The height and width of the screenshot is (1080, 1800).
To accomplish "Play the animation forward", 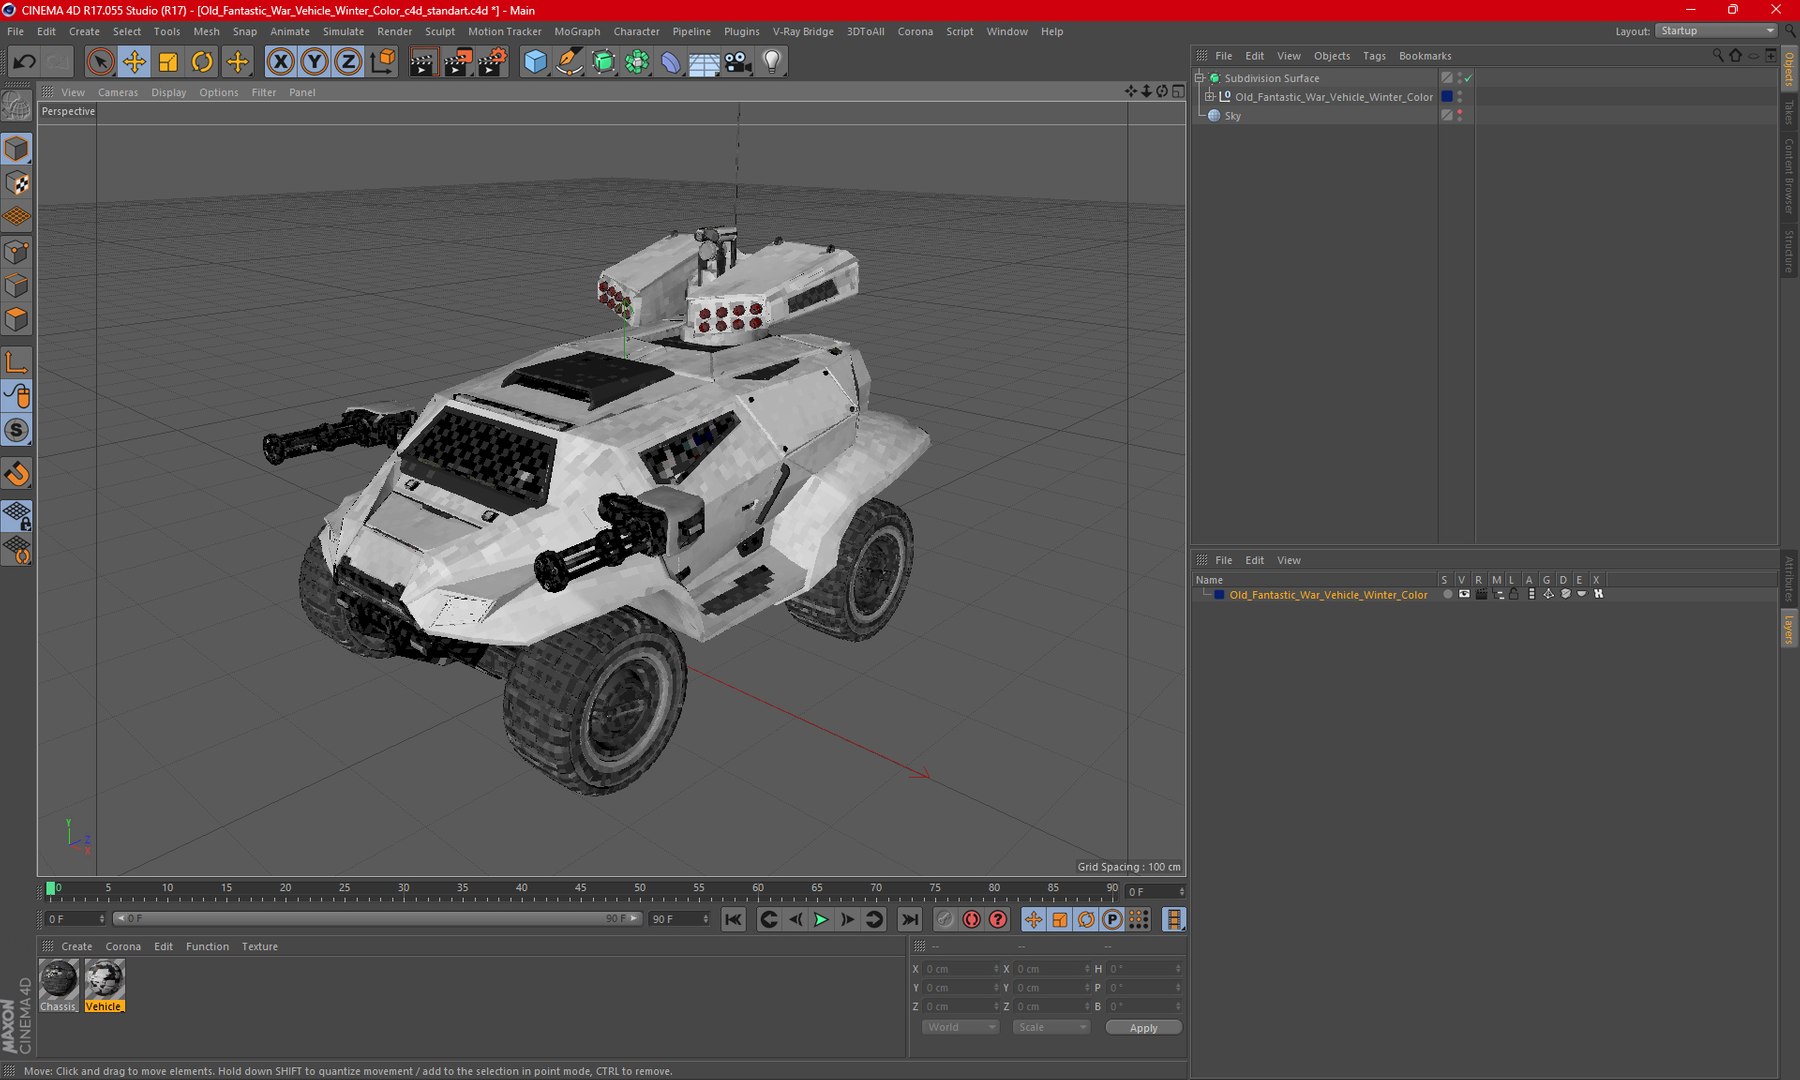I will (x=821, y=919).
